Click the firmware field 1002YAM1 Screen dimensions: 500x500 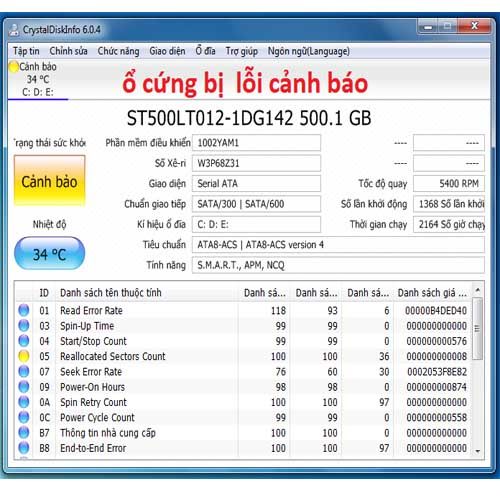coord(256,143)
